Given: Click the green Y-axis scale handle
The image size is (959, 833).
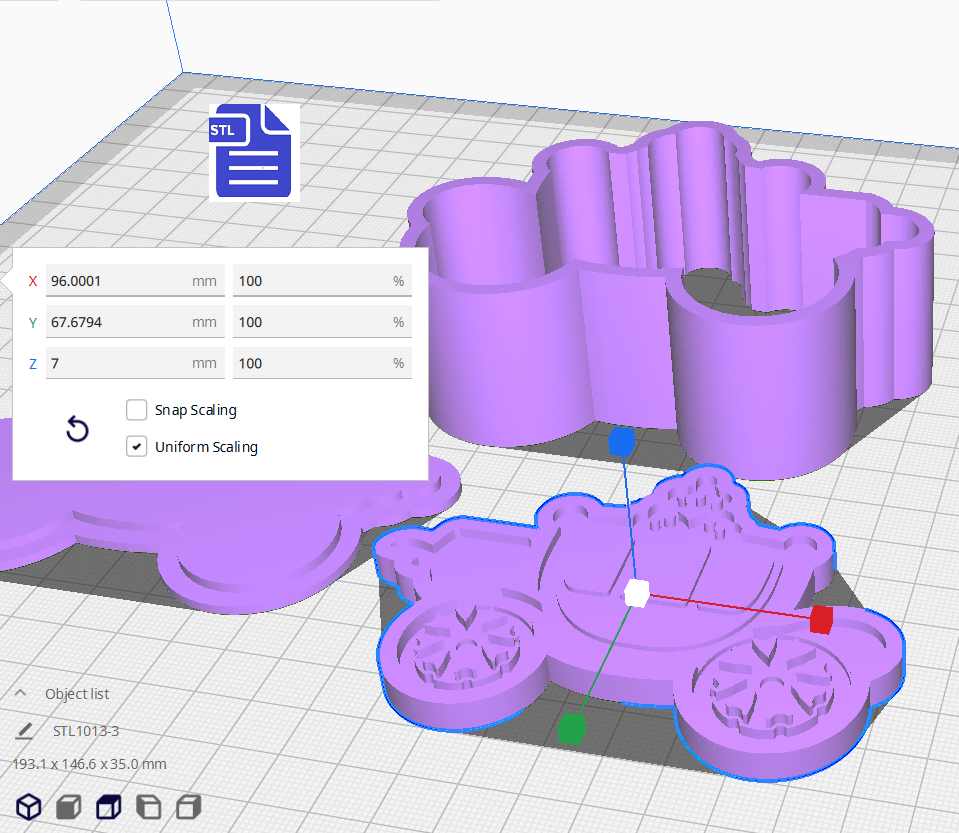Looking at the screenshot, I should tap(571, 728).
